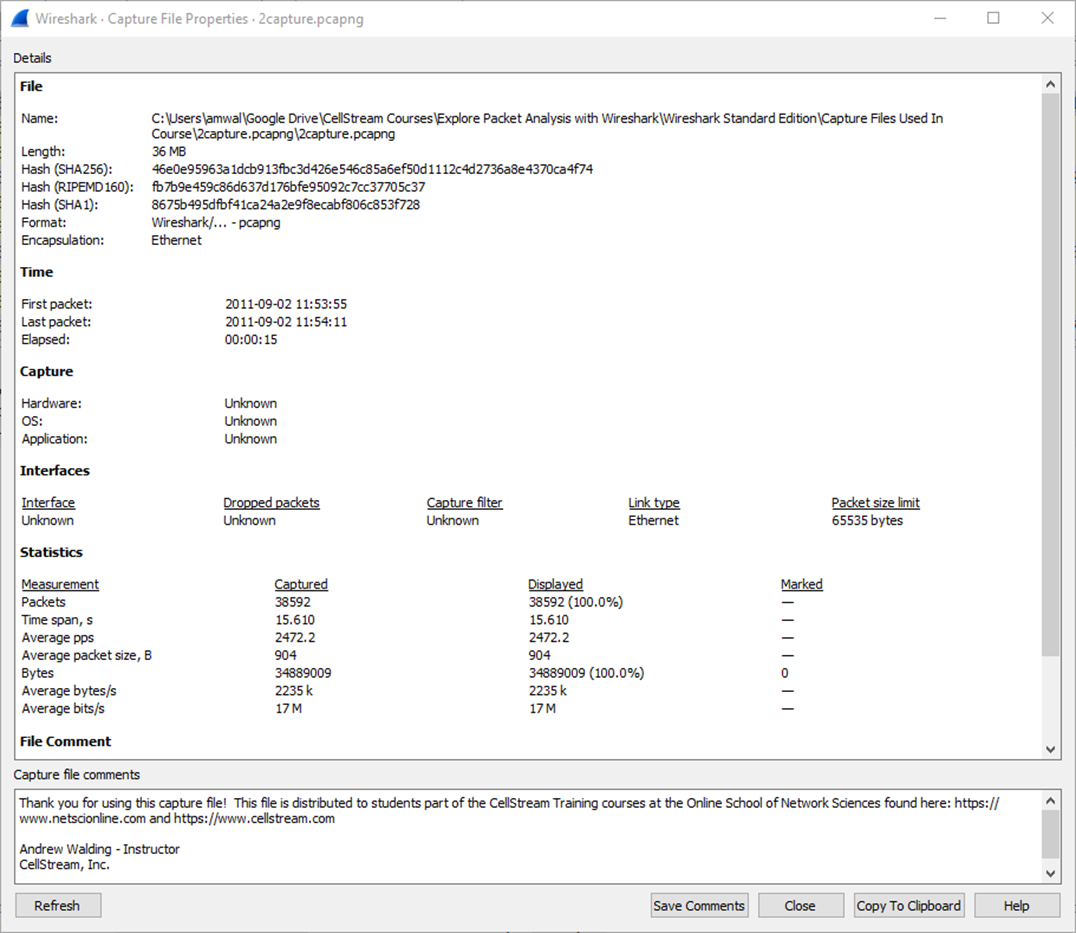Open Help for this dialog
Image resolution: width=1076 pixels, height=933 pixels.
pos(1016,905)
